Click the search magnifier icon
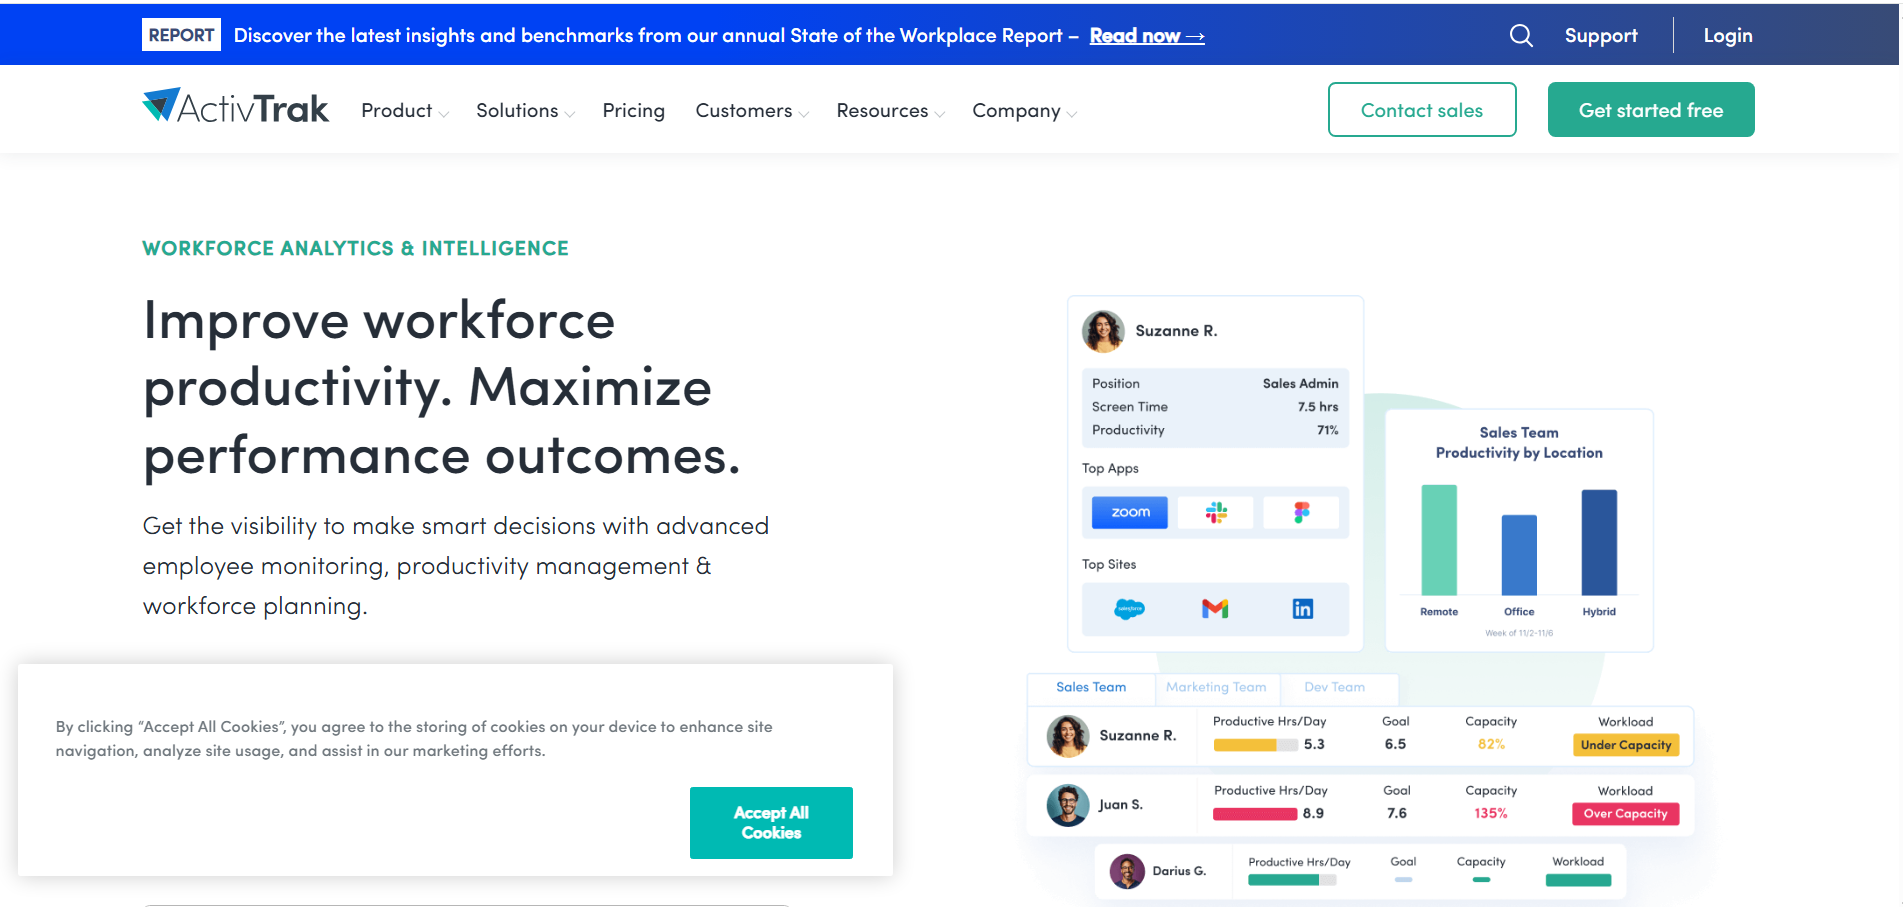The height and width of the screenshot is (907, 1903). point(1521,36)
